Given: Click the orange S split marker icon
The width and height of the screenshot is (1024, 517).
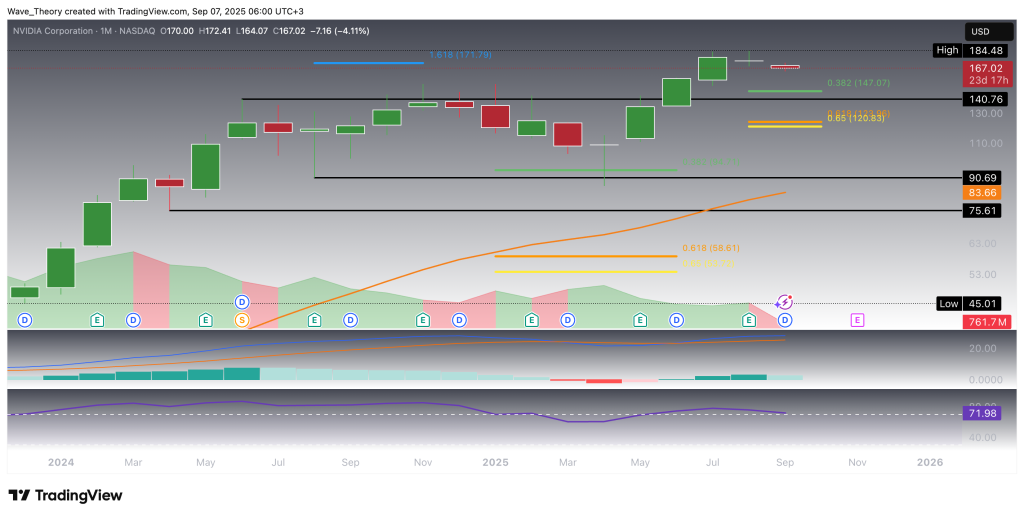Looking at the screenshot, I should pyautogui.click(x=241, y=320).
